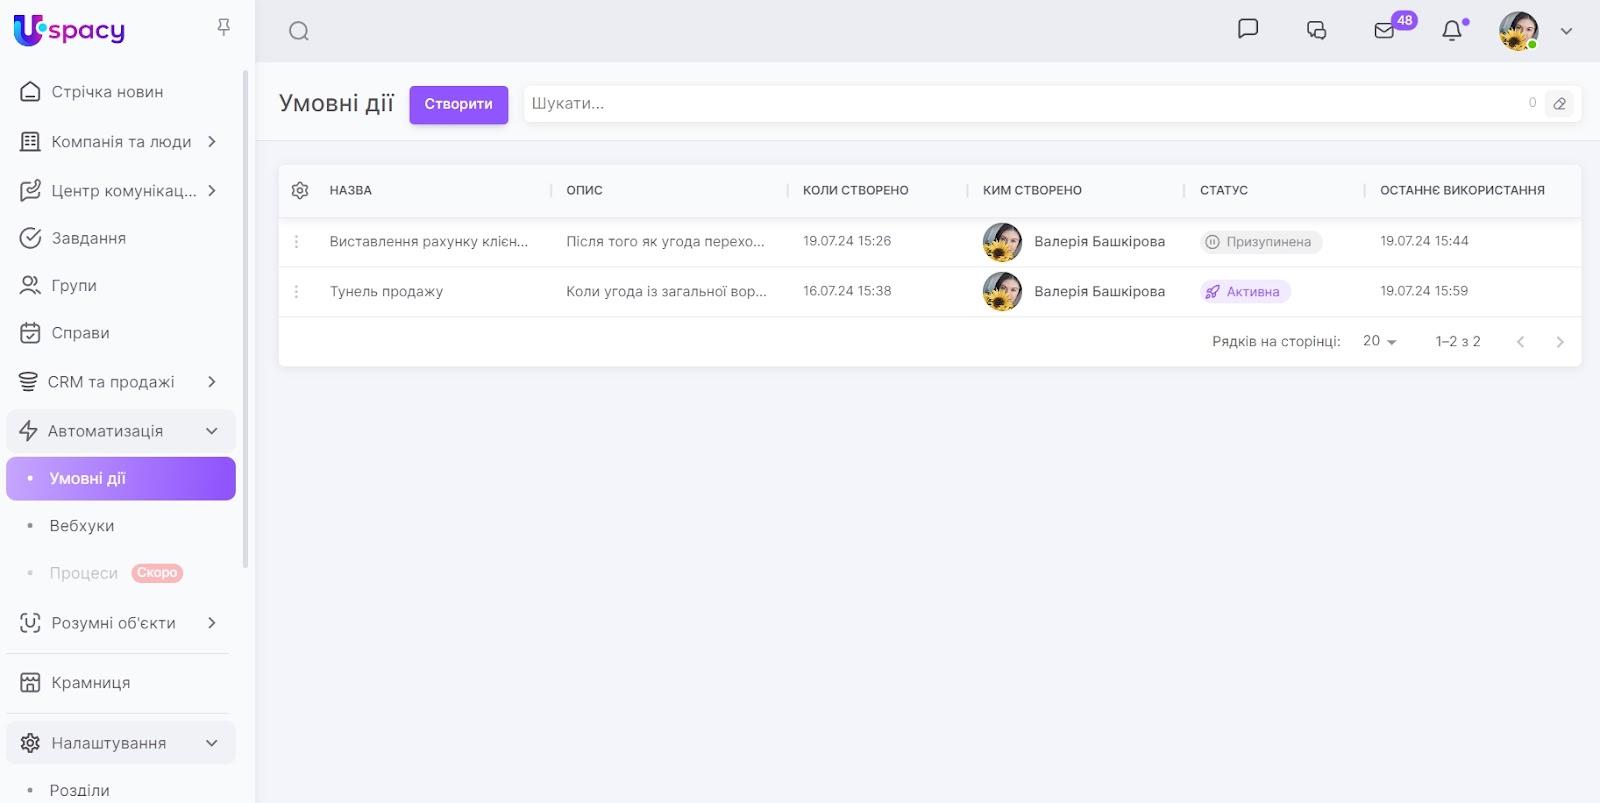1600x803 pixels.
Task: Open the notifications bell
Action: [1452, 31]
